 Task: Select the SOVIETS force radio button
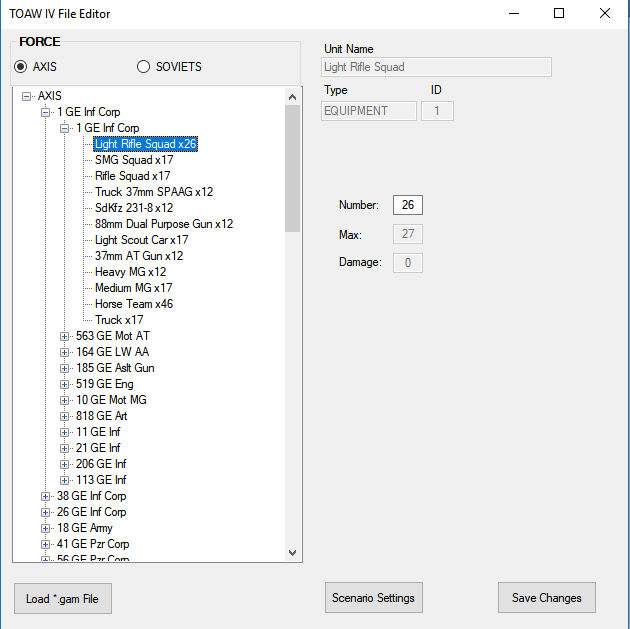coord(143,66)
